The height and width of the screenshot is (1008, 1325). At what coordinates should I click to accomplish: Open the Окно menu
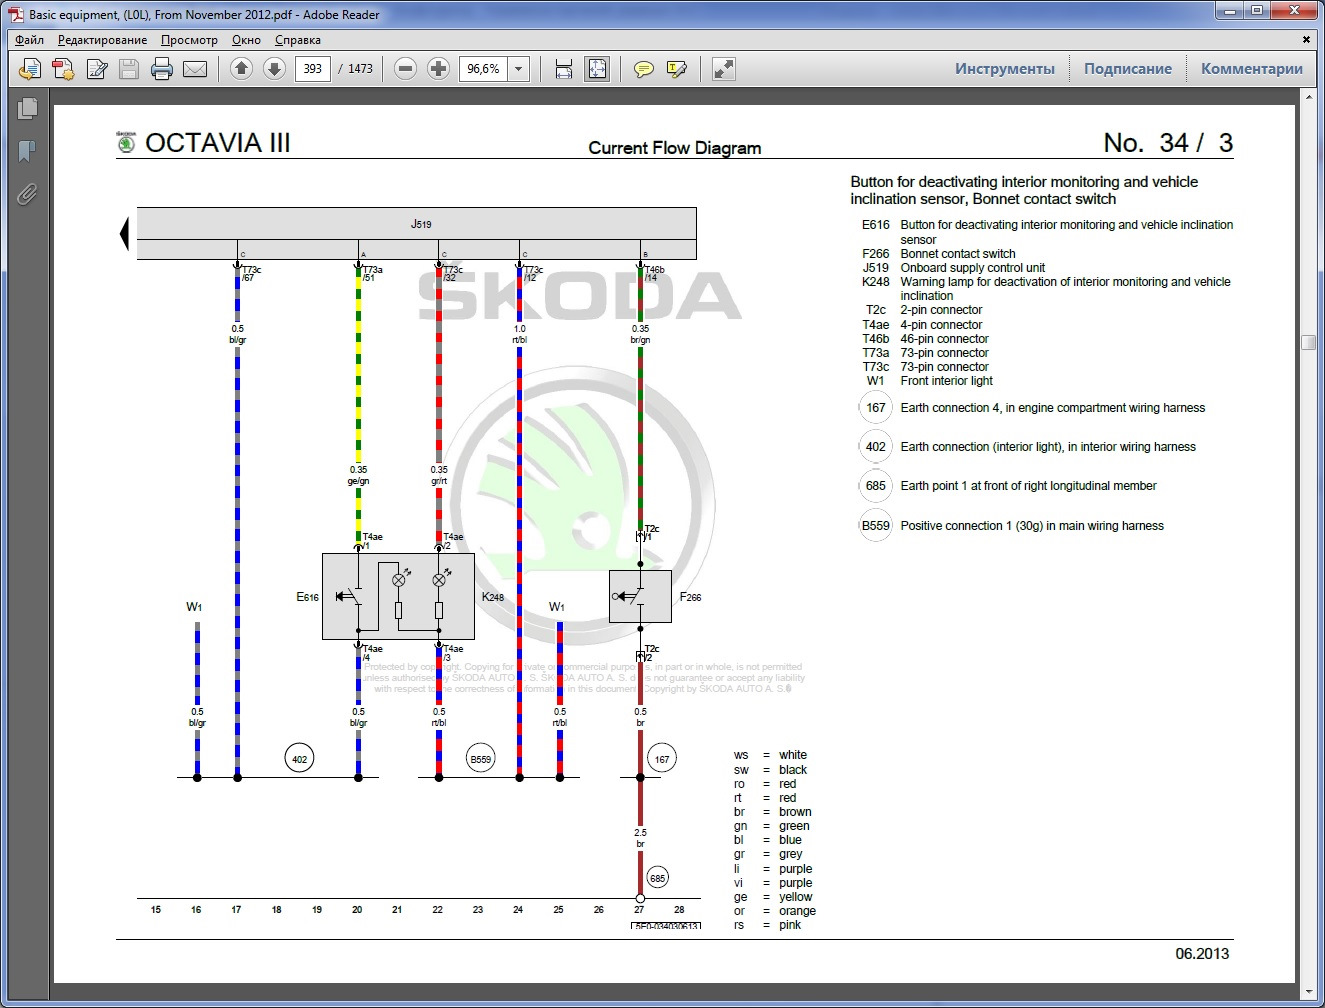tap(246, 40)
